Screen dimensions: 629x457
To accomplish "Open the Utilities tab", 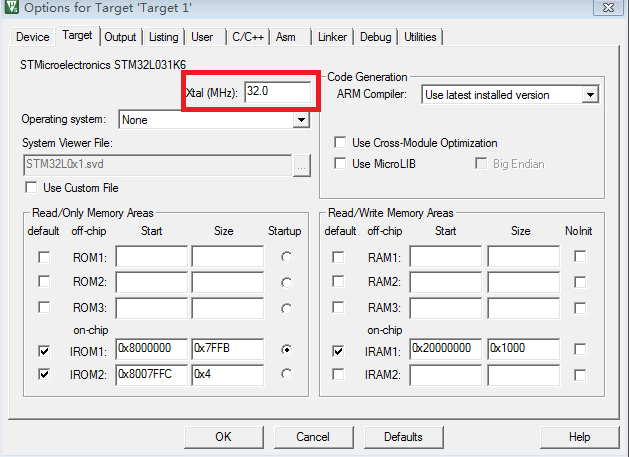I will click(x=420, y=37).
